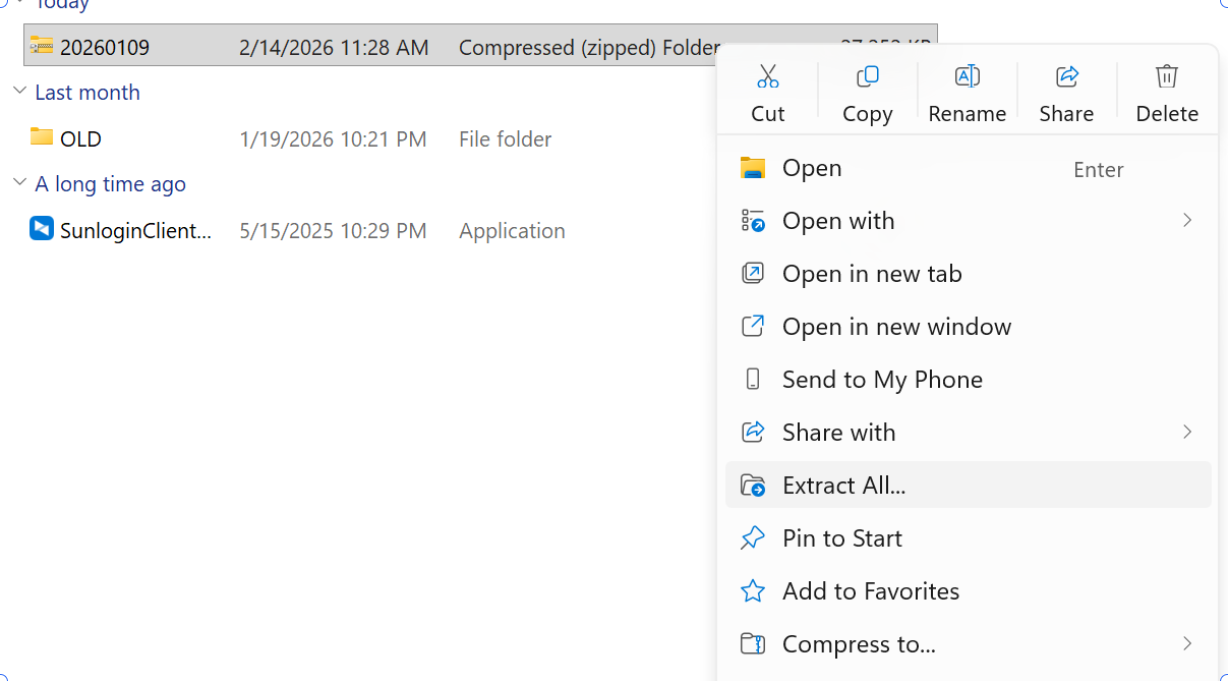Choose Extract All from context menu
The image size is (1228, 681).
[x=843, y=486]
